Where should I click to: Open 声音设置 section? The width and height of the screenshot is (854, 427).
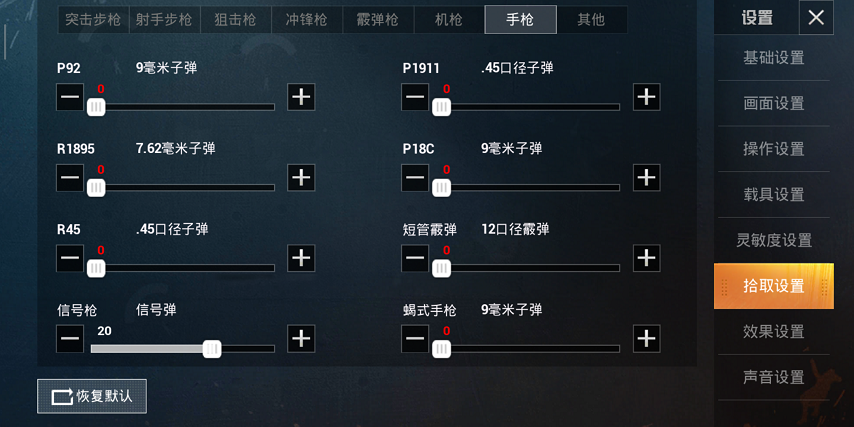(x=773, y=377)
